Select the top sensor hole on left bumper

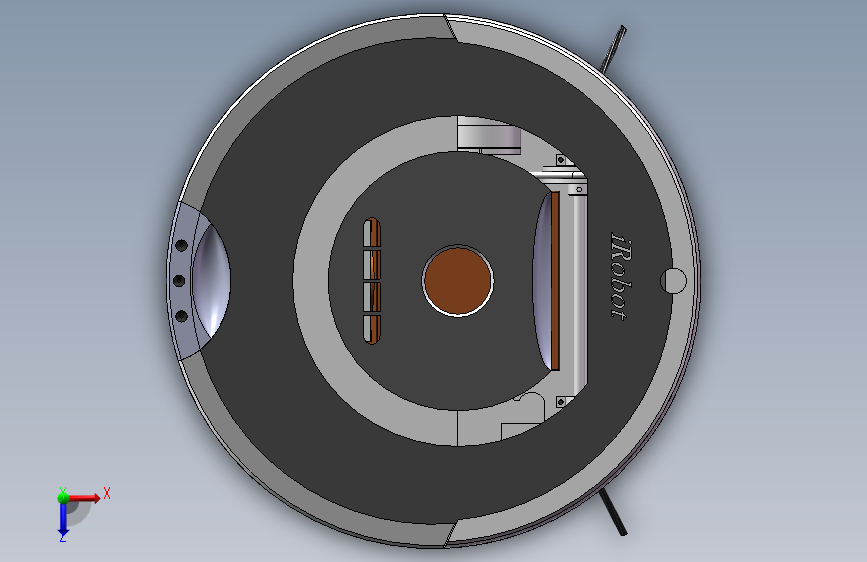181,245
